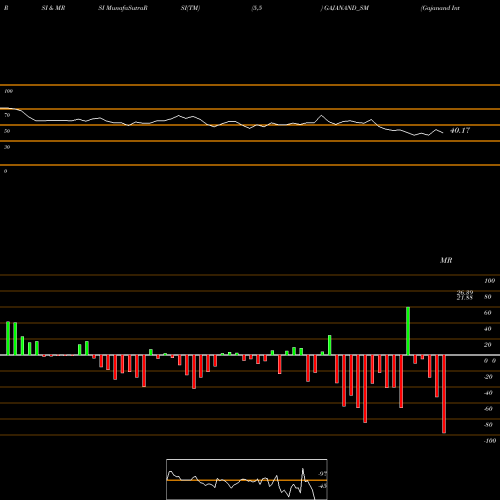Viewport: 500px width, 500px height.
Task: Click the current RSI value 40.17
Action: (x=460, y=130)
